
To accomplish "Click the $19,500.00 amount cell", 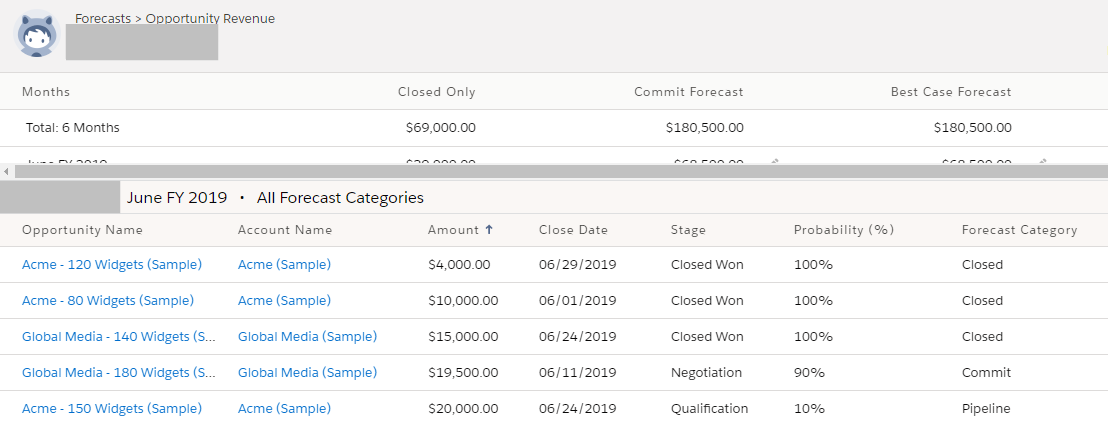I will tap(463, 372).
